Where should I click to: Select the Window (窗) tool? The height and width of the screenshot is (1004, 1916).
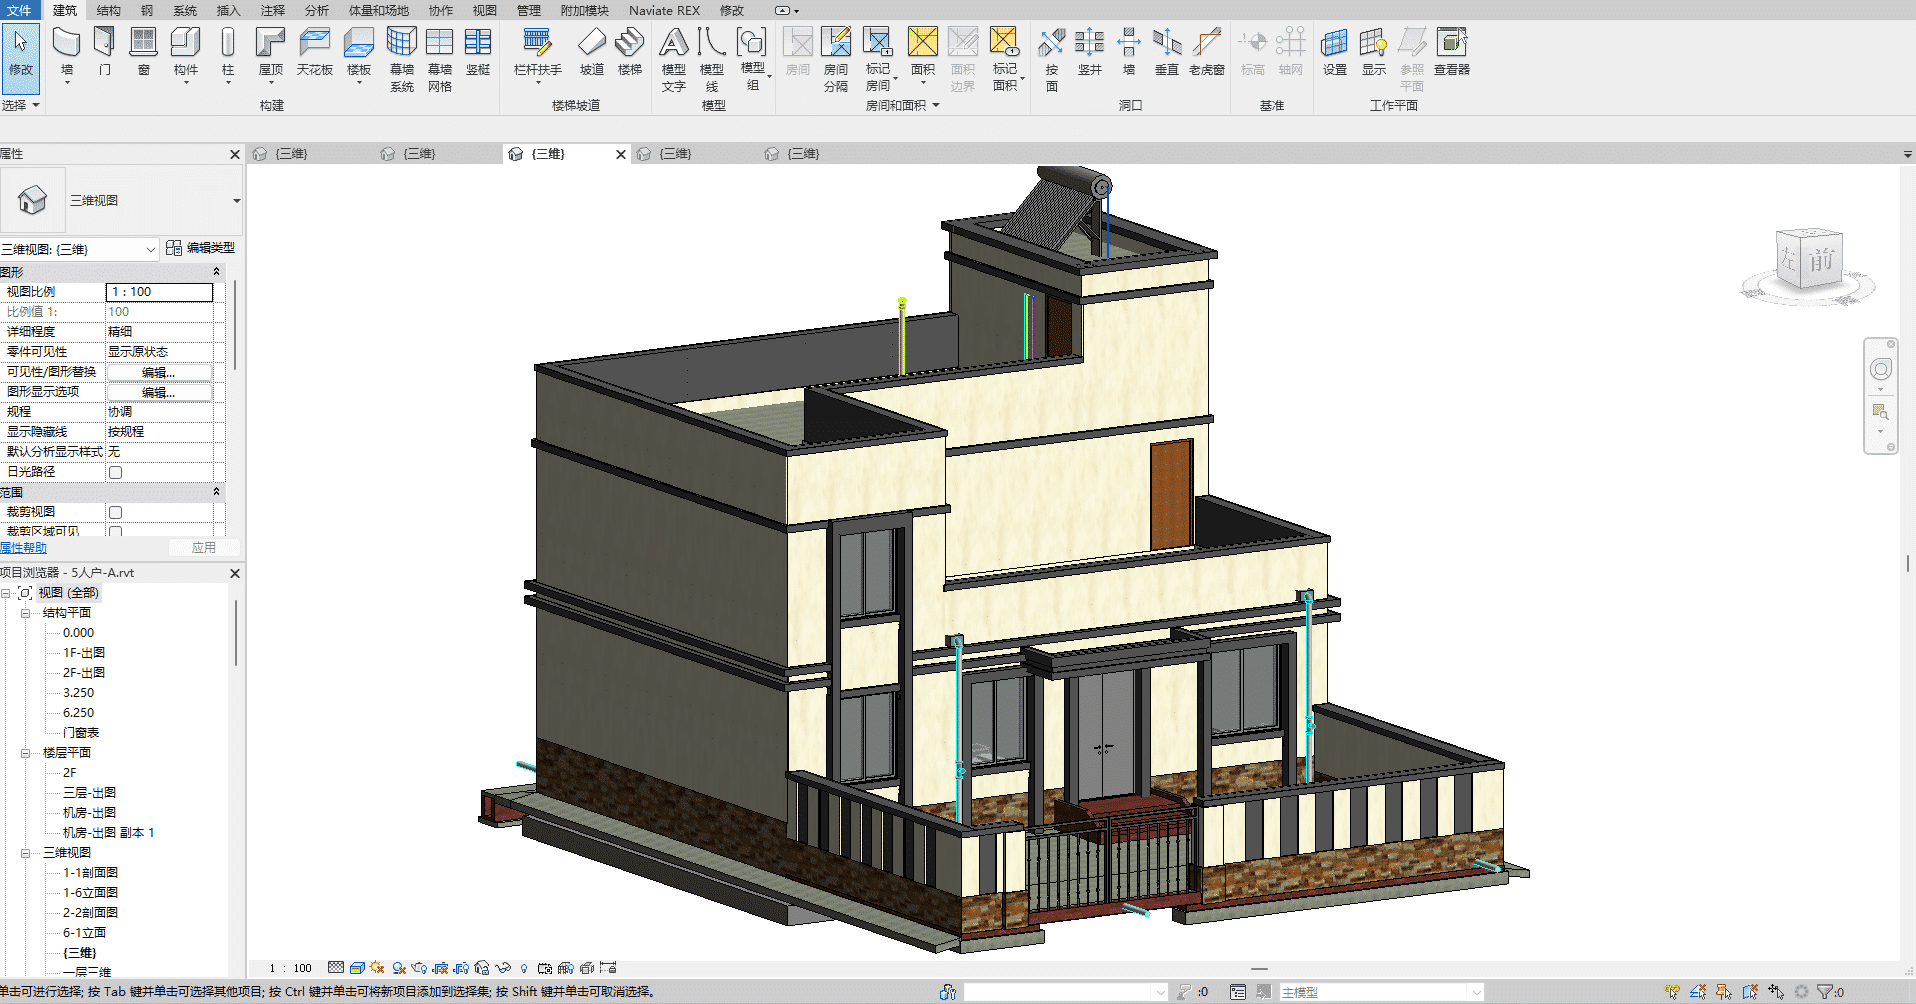(144, 52)
